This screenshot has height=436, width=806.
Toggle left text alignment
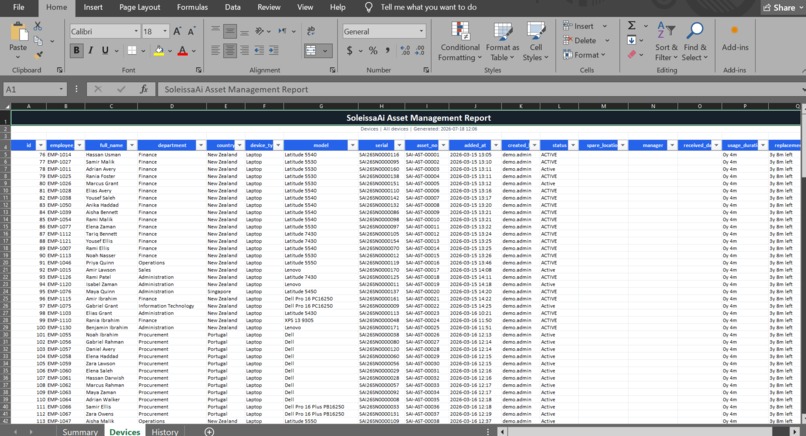click(x=215, y=50)
